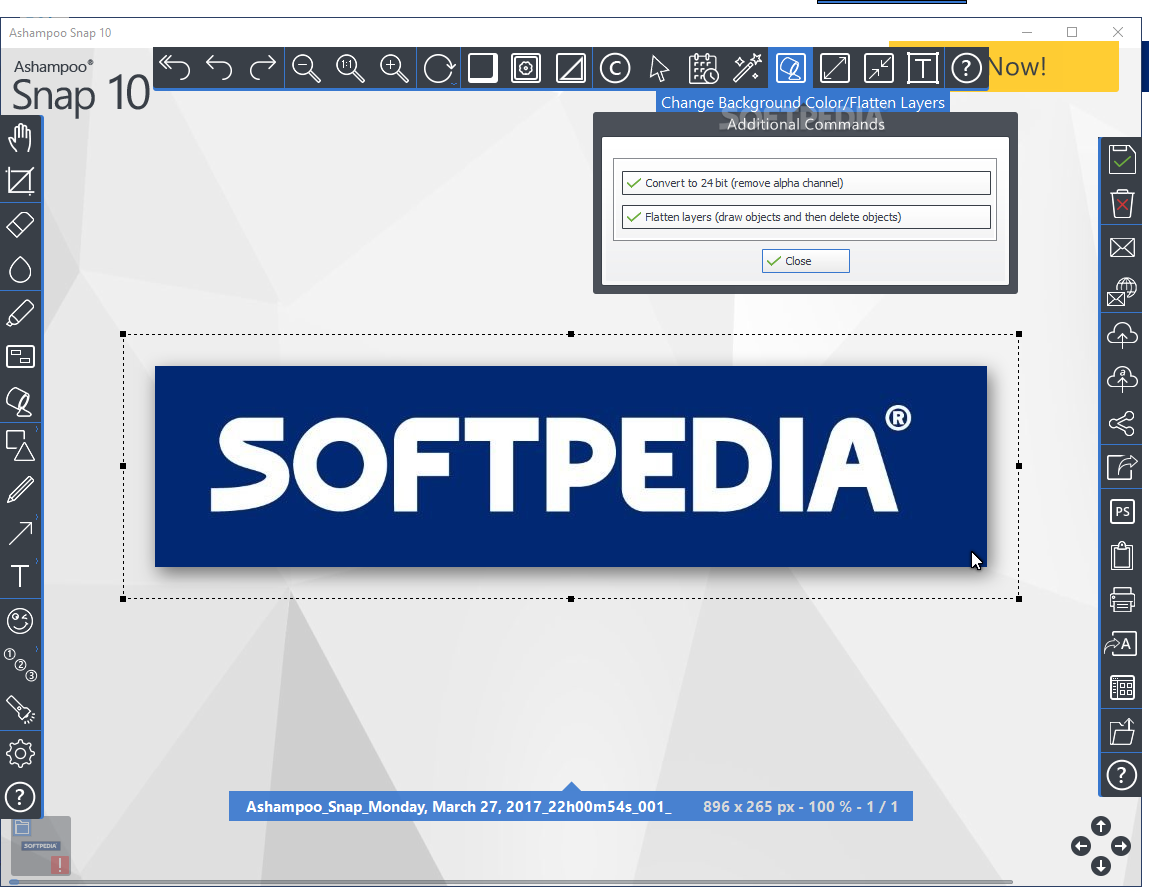Click the right navigation arrow
Screen dimensions: 1149x887
[x=1120, y=846]
